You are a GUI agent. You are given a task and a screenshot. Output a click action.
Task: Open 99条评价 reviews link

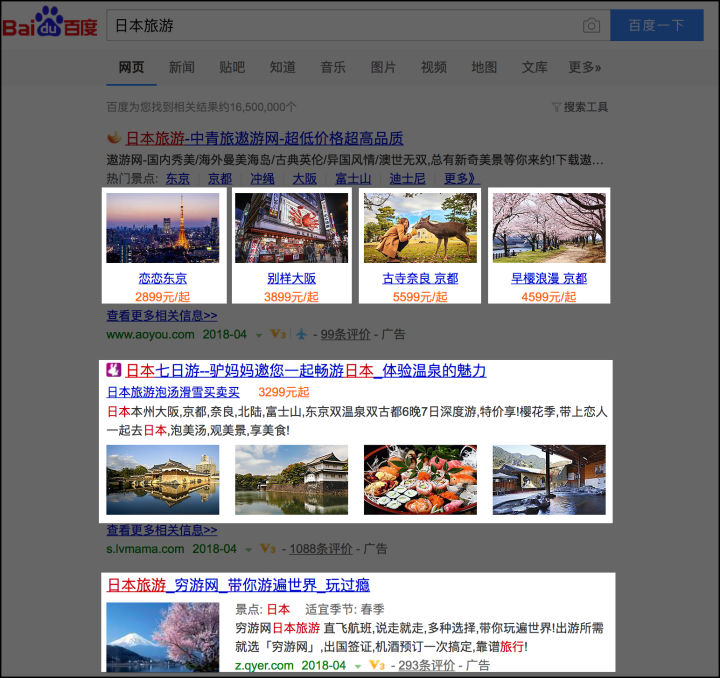[x=345, y=334]
